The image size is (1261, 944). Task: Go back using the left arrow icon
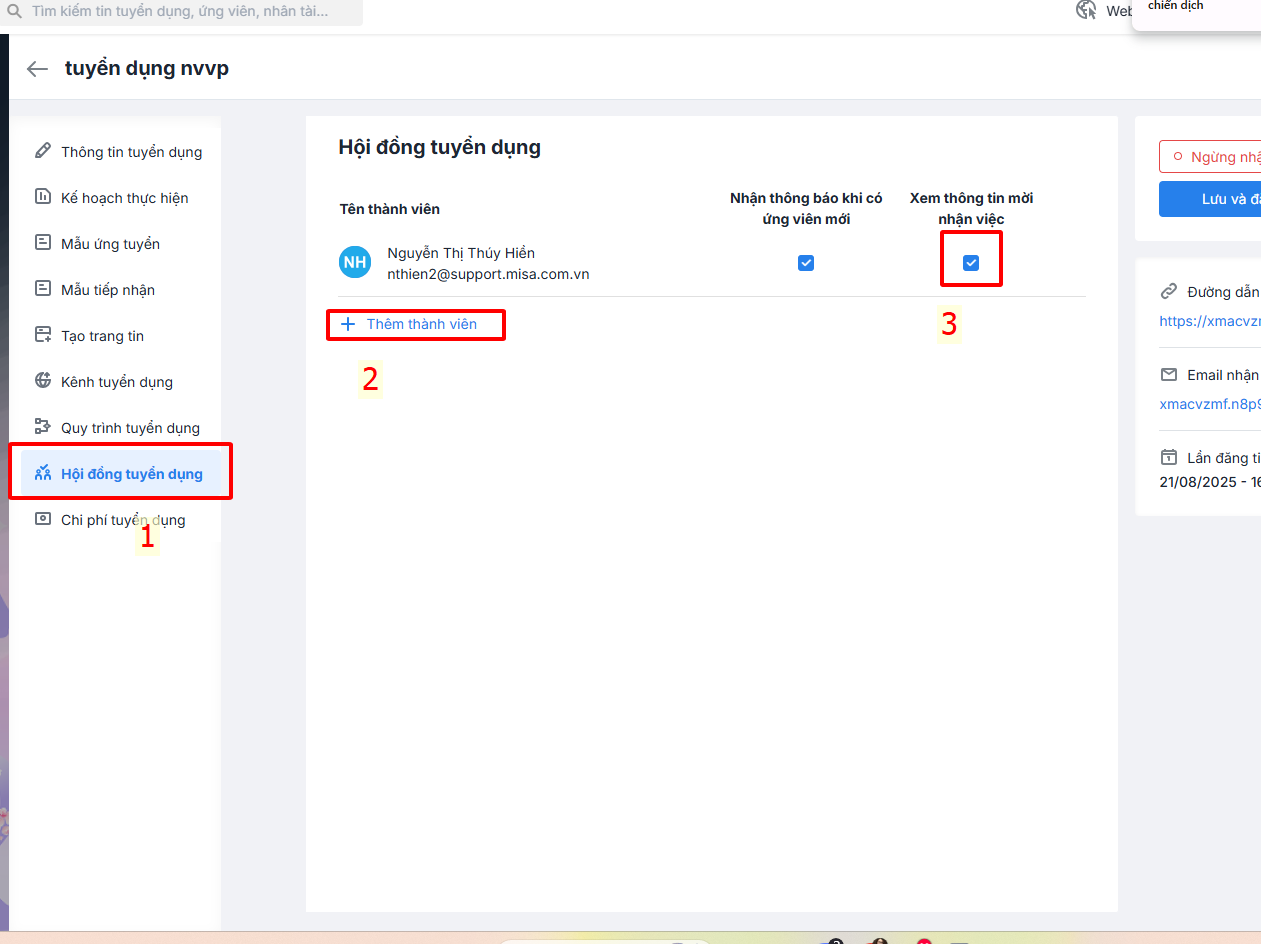click(37, 69)
